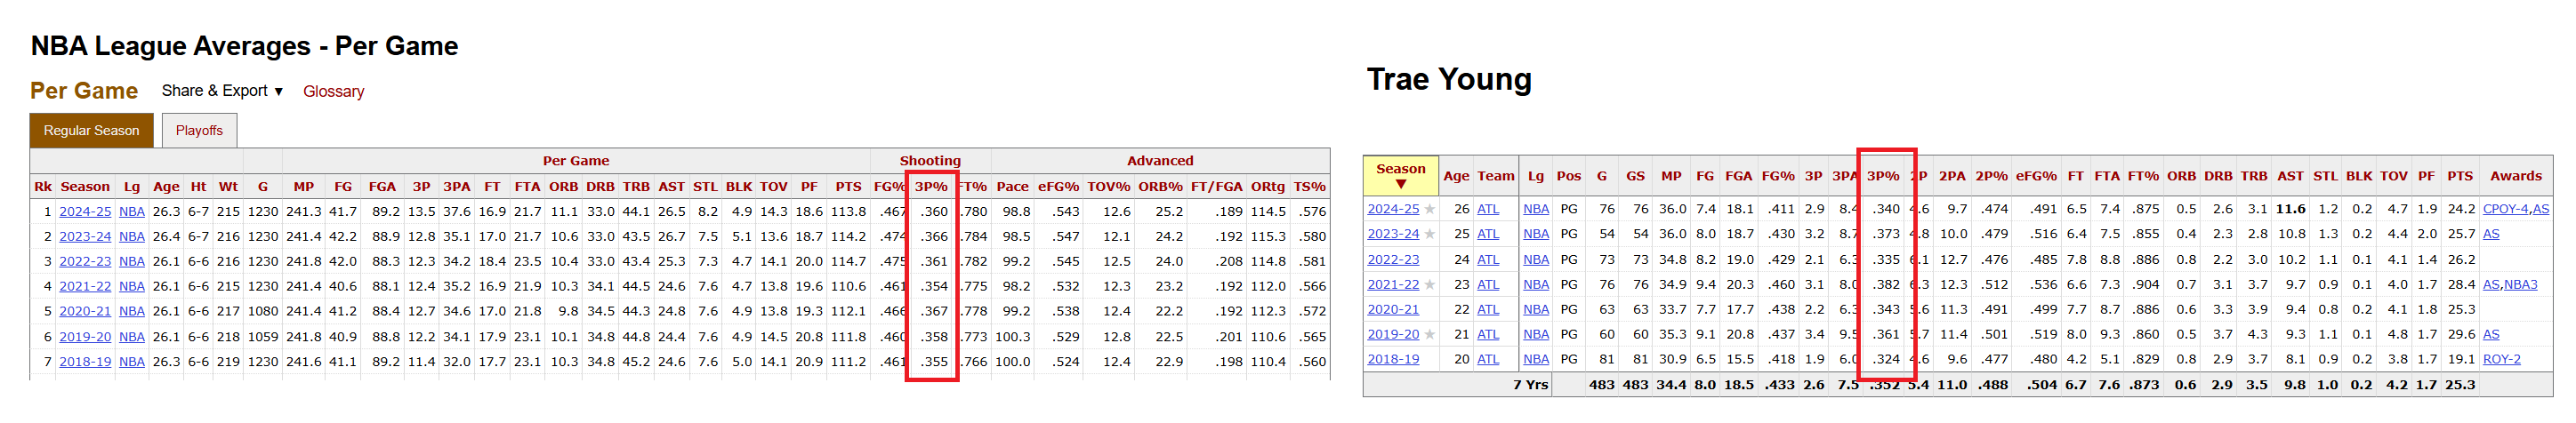Sort League Averages by the Ht column header
The height and width of the screenshot is (423, 2576).
(x=198, y=187)
